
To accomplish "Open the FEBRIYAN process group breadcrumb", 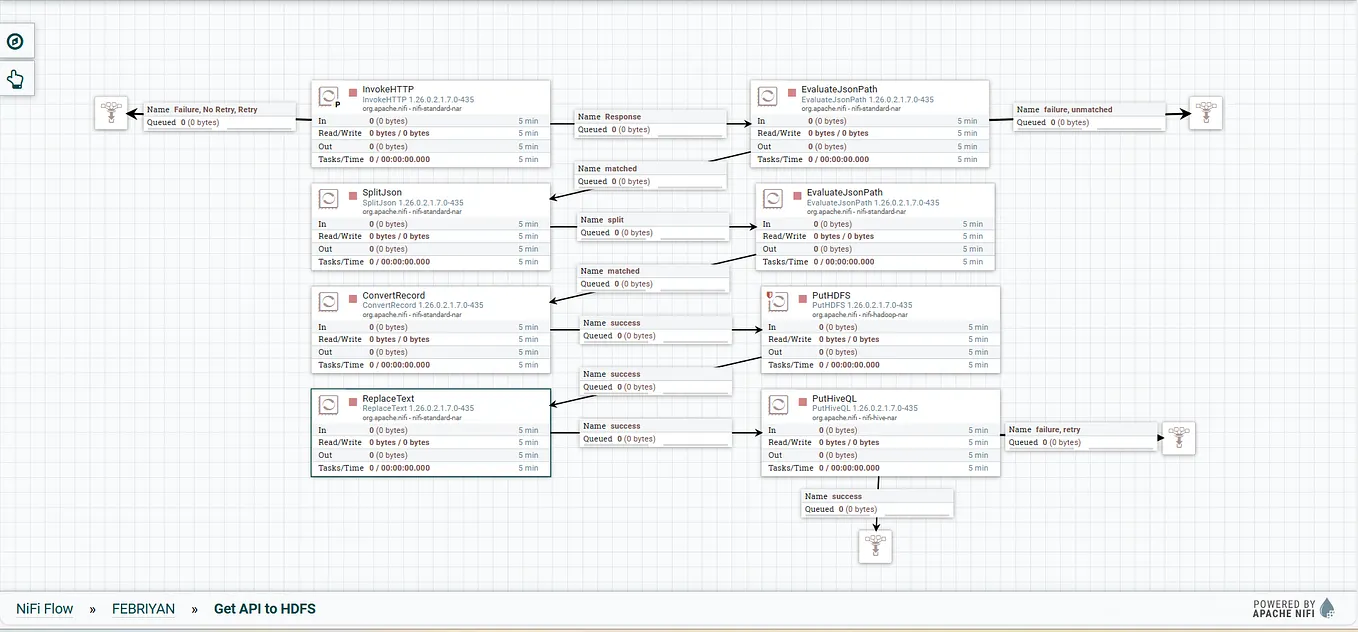I will (144, 608).
